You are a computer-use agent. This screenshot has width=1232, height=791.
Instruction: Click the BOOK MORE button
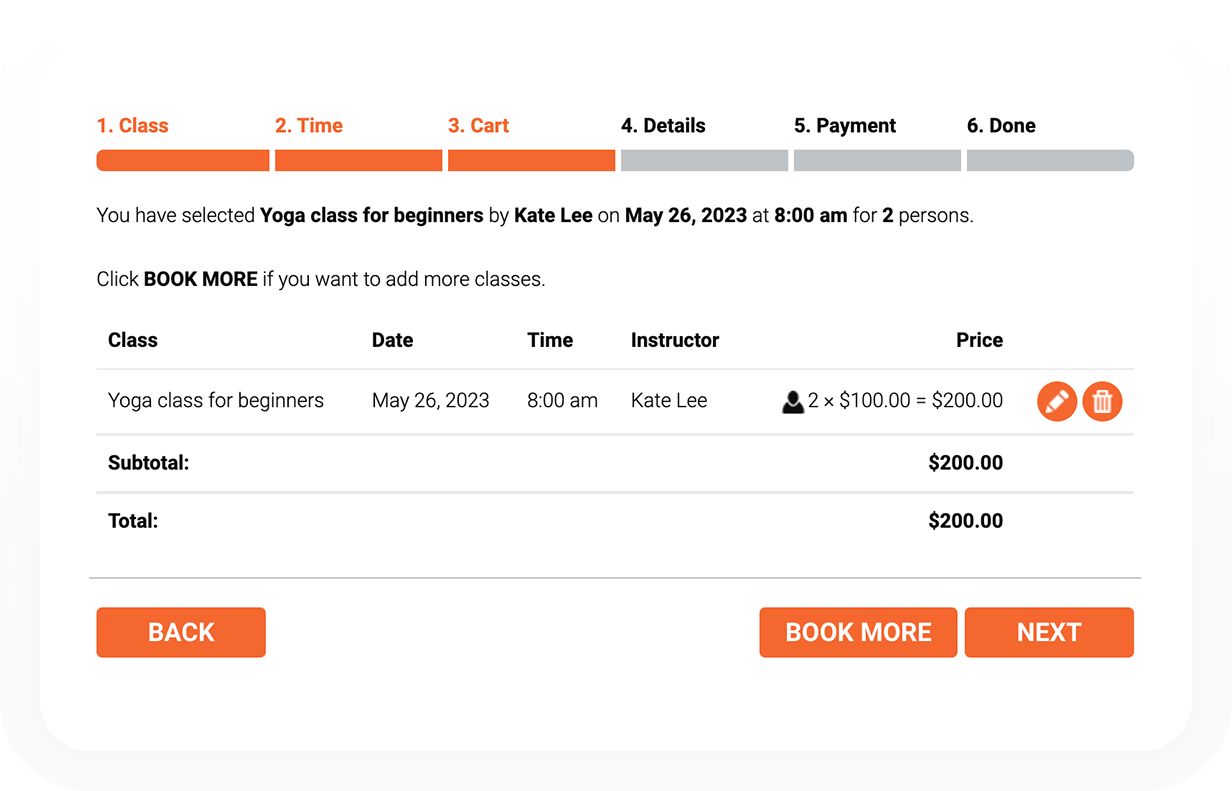point(858,632)
